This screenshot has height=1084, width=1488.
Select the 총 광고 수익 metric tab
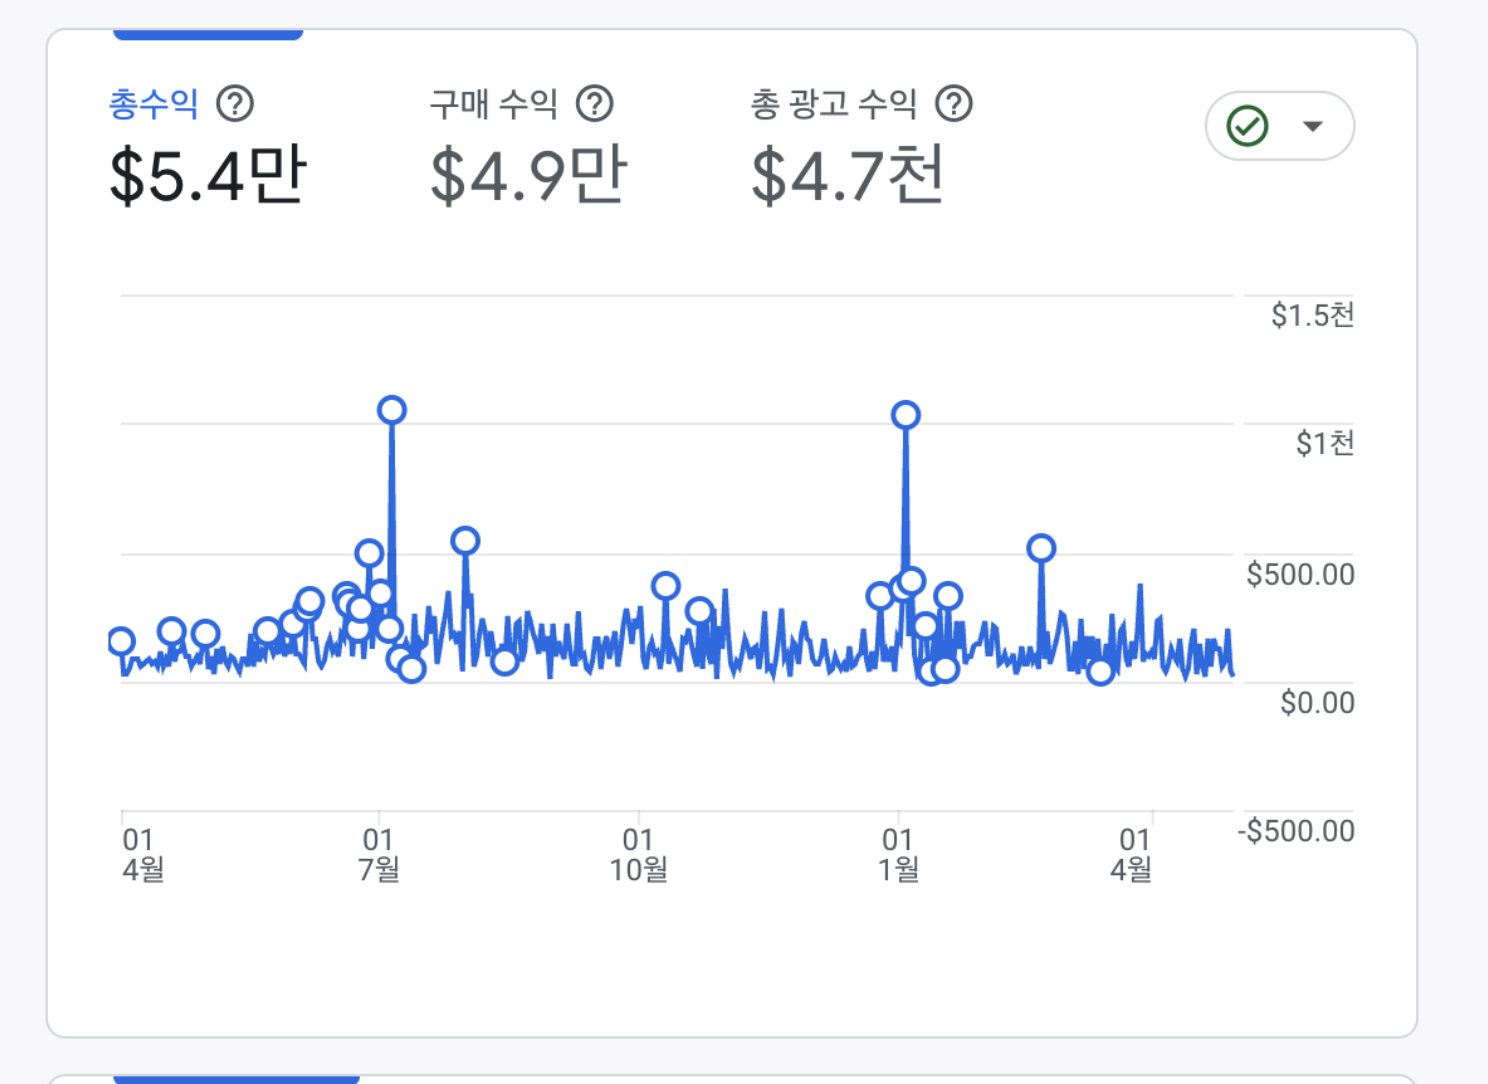pyautogui.click(x=833, y=104)
